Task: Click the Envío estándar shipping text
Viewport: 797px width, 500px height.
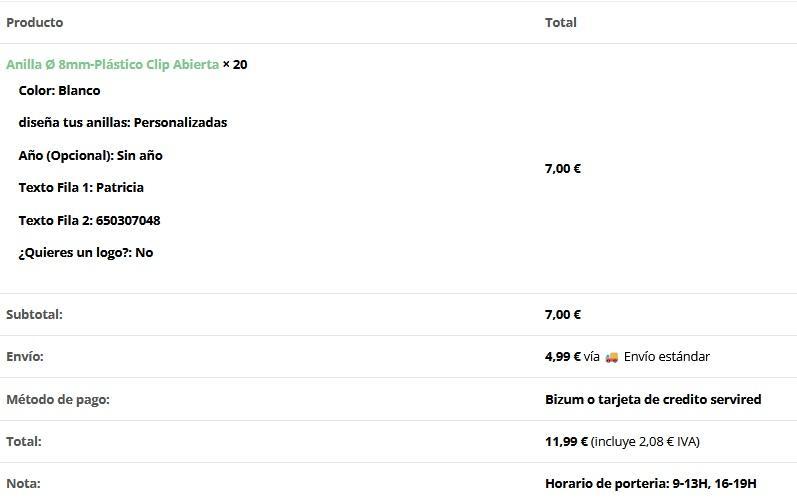Action: 666,357
